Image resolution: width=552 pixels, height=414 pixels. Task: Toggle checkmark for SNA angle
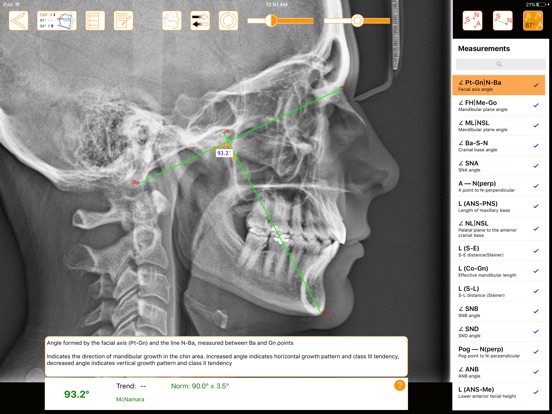(536, 165)
